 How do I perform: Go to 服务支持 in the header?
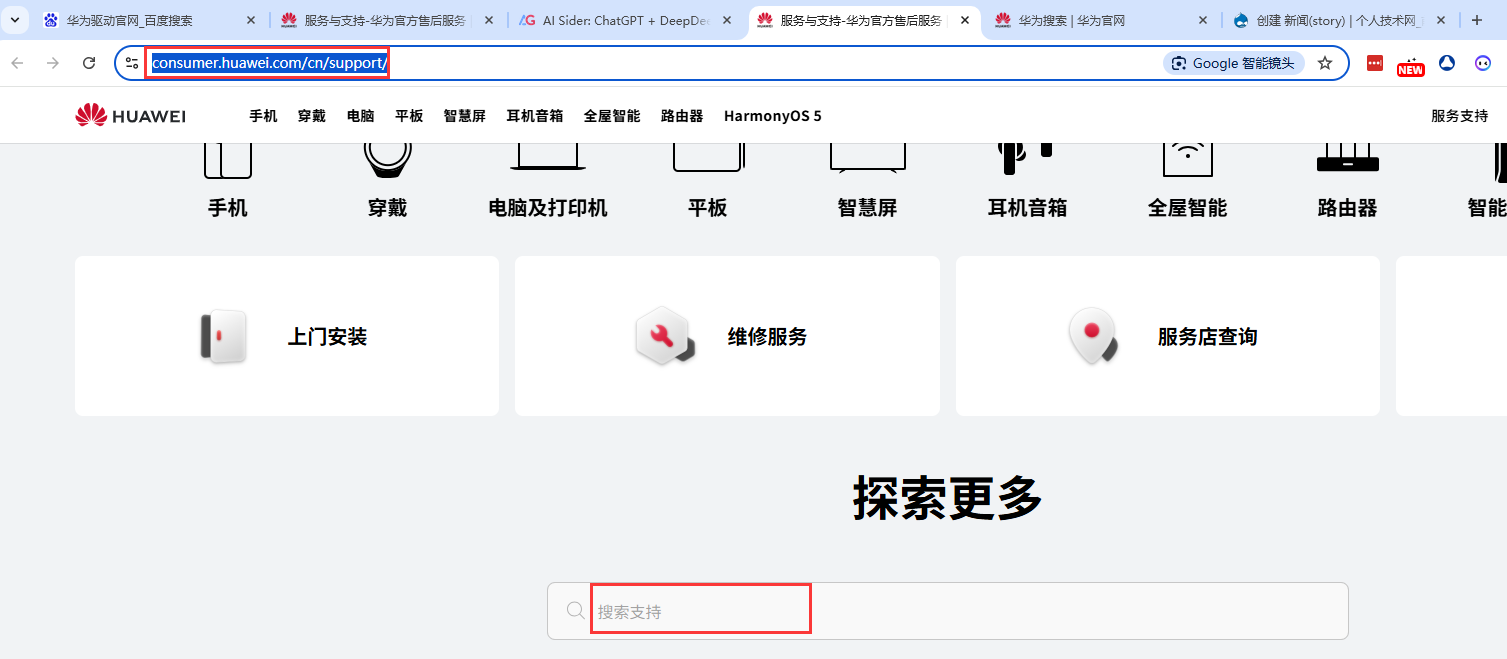(1459, 116)
